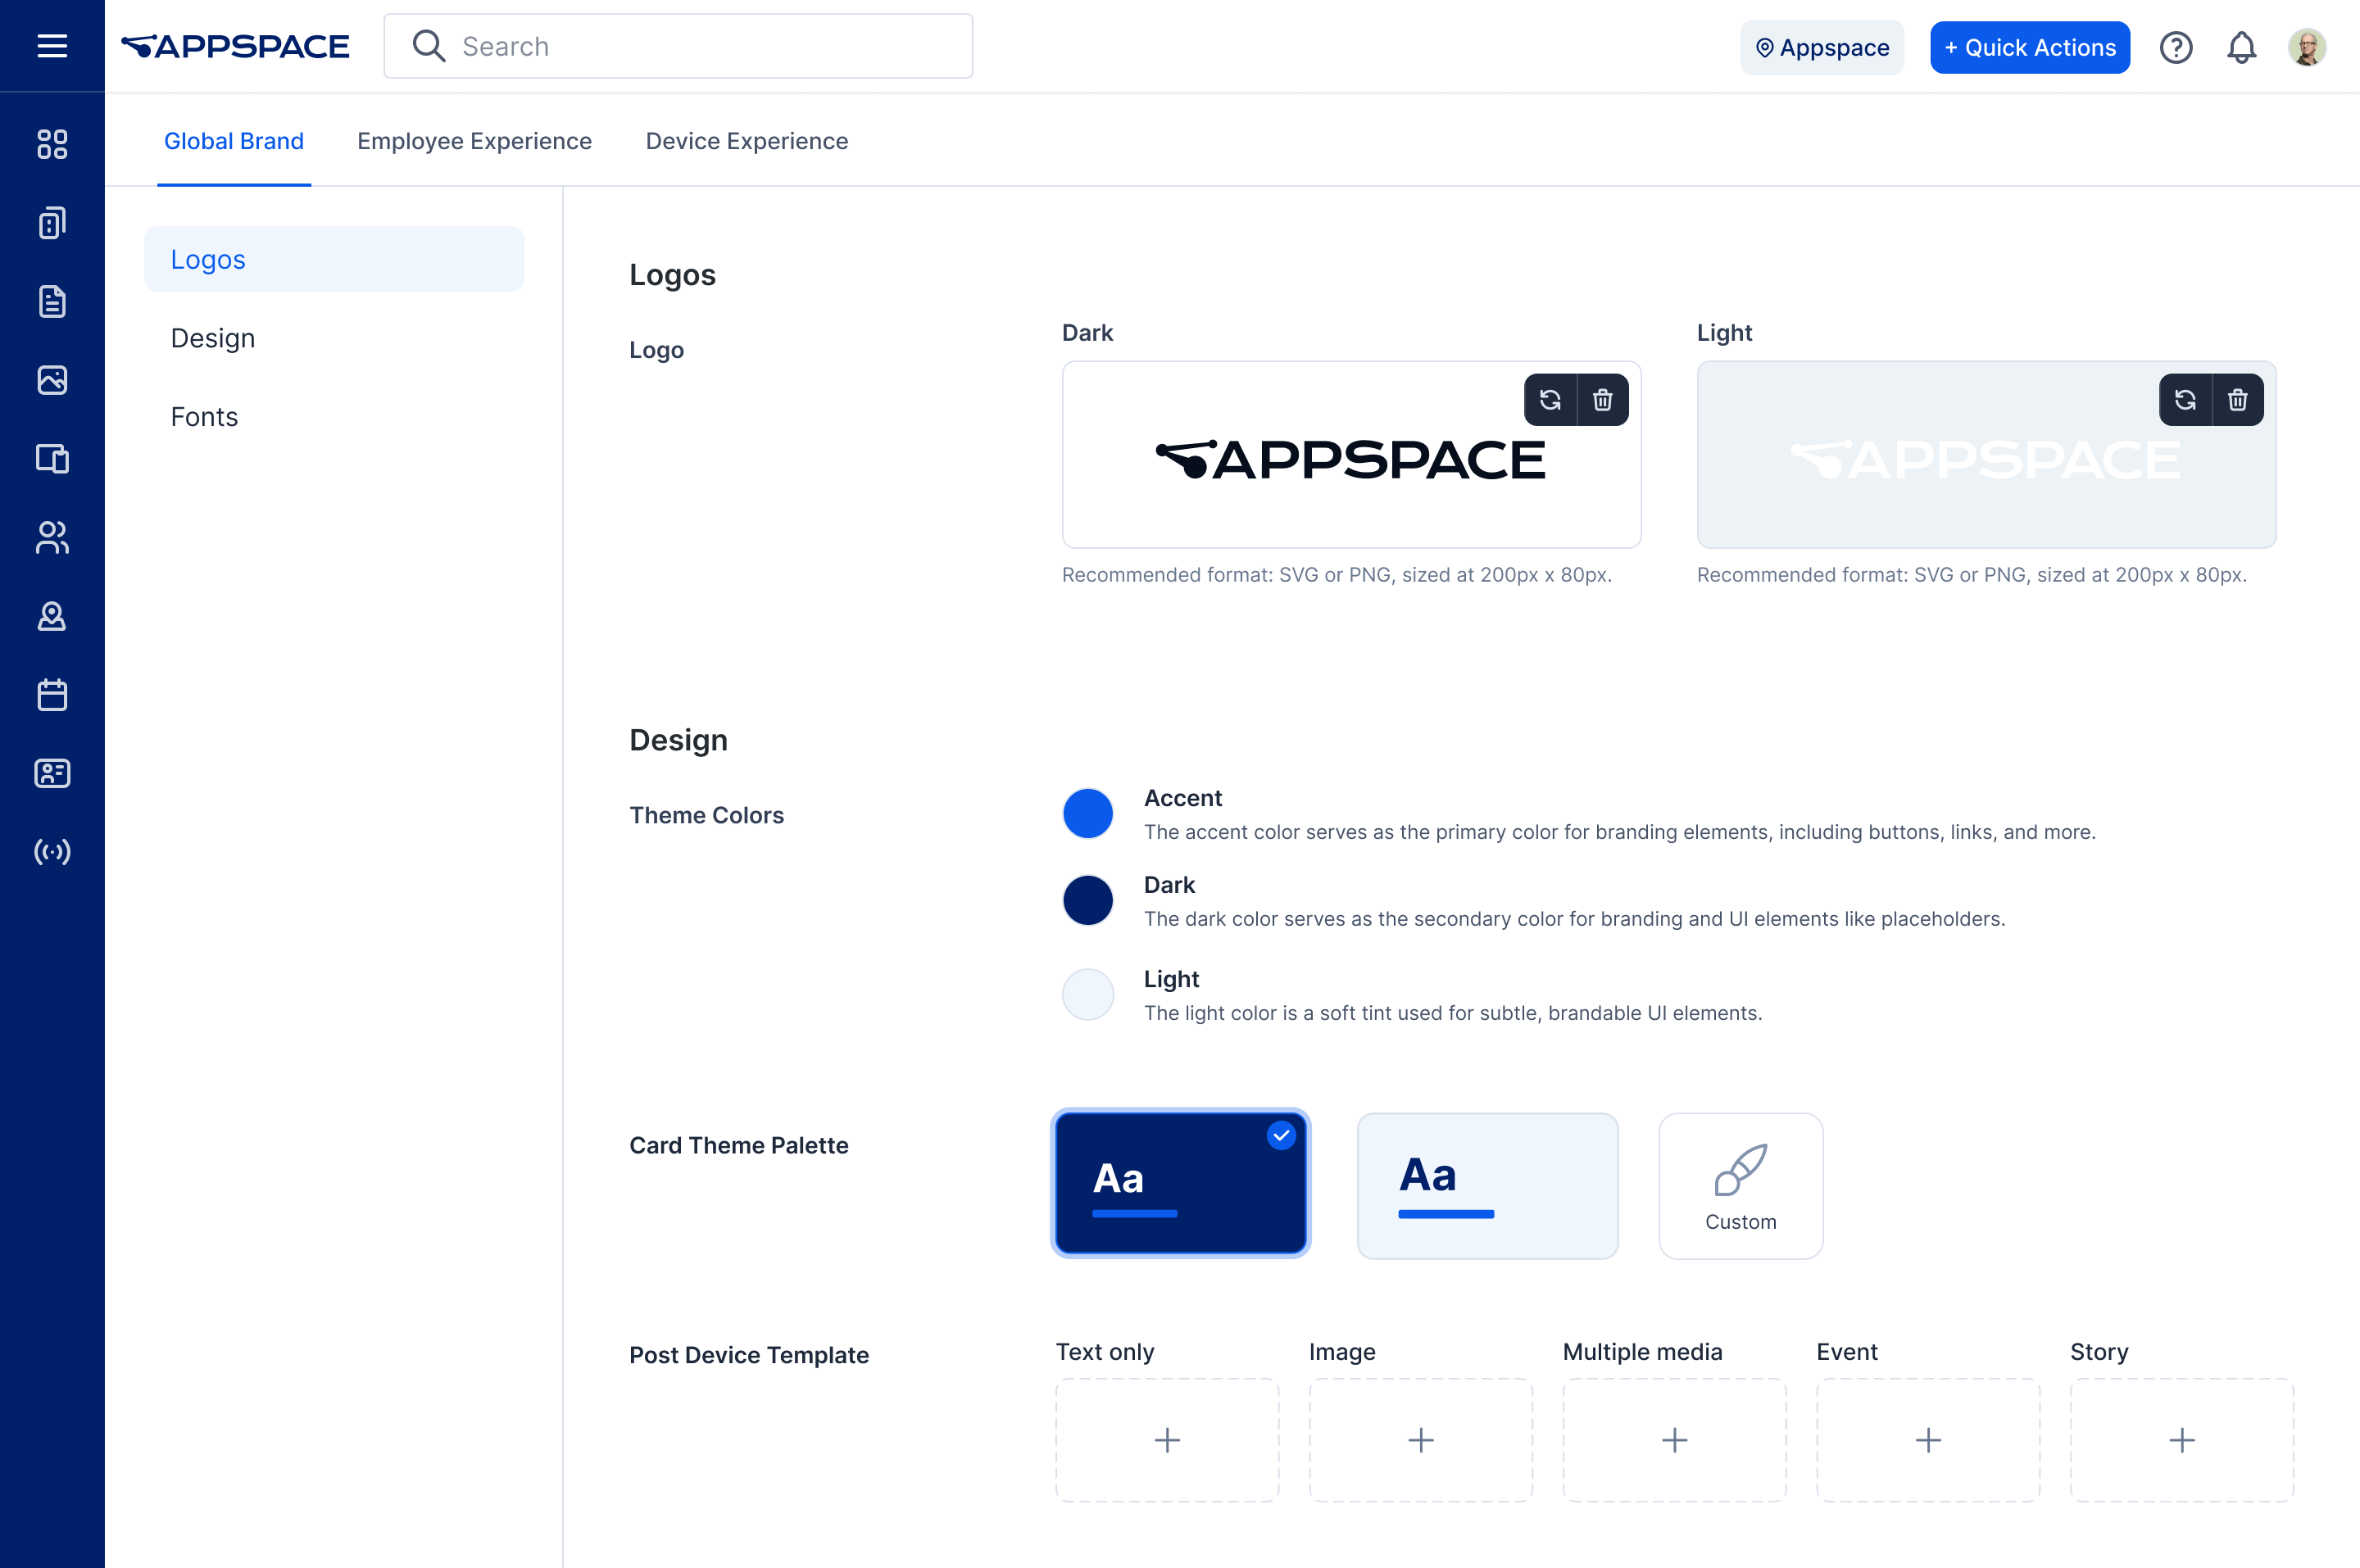Choose the Custom card theme palette
Screen dimensions: 2360x1568
coord(1740,1185)
